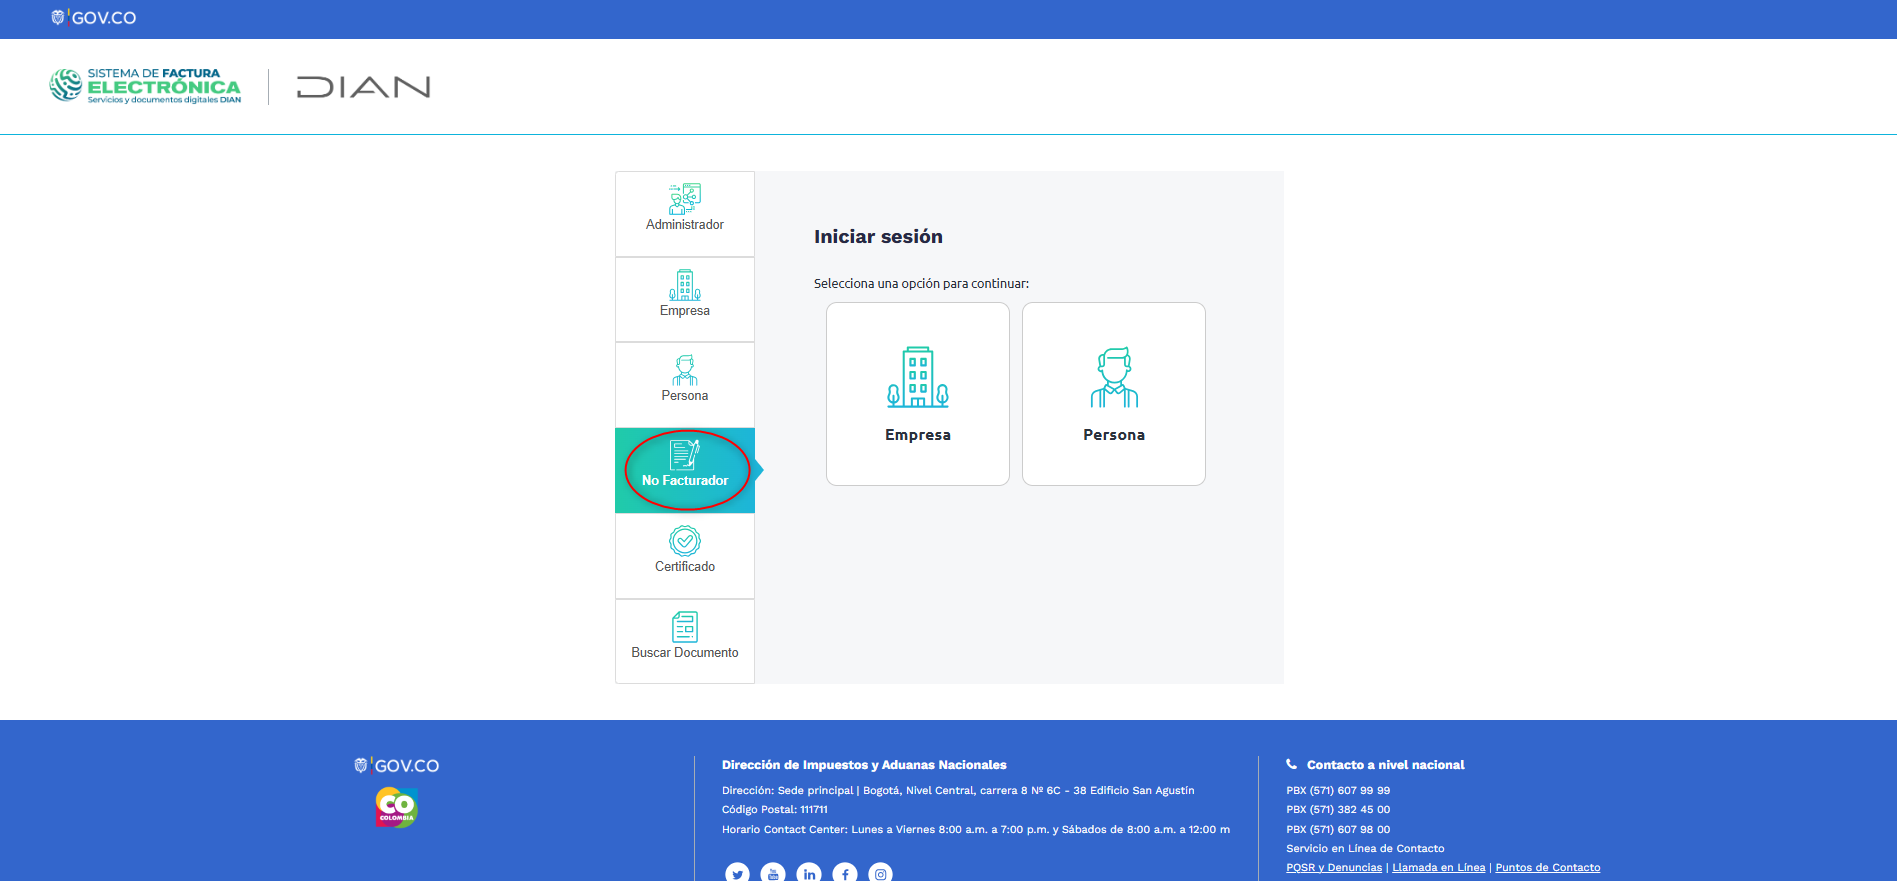Click the DIAN header logo
The height and width of the screenshot is (881, 1897).
(x=364, y=87)
